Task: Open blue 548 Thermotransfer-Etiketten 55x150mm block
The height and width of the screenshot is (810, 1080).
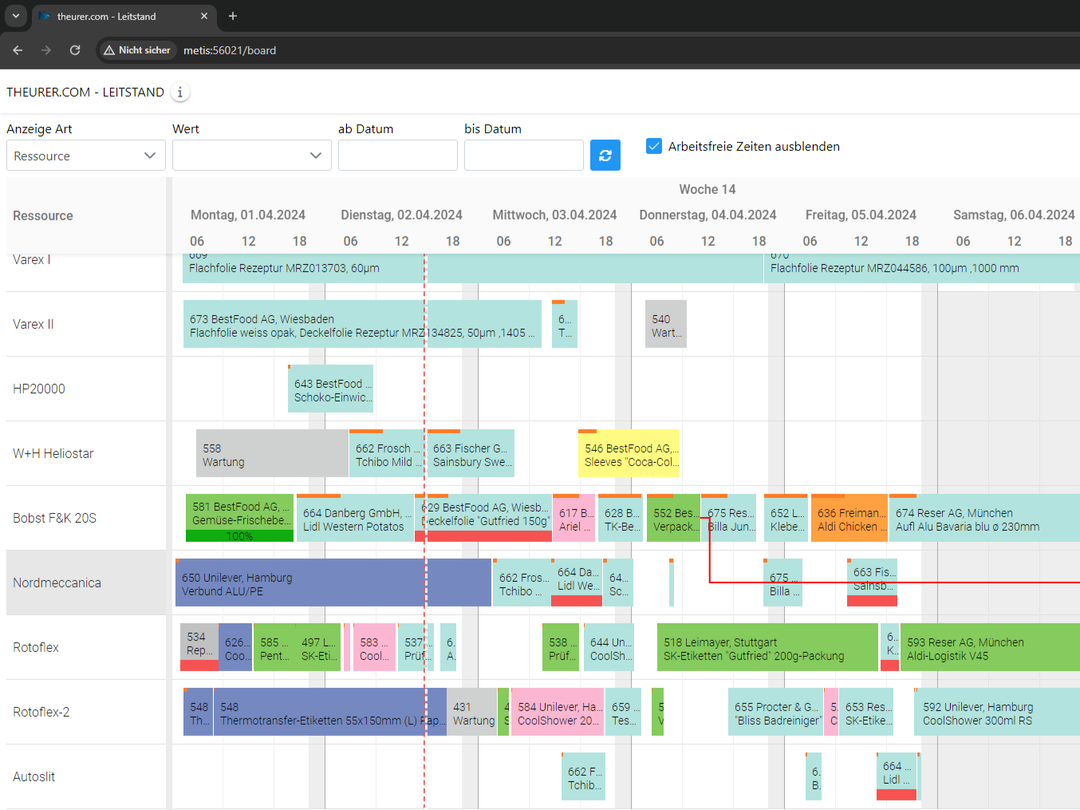Action: (330, 712)
